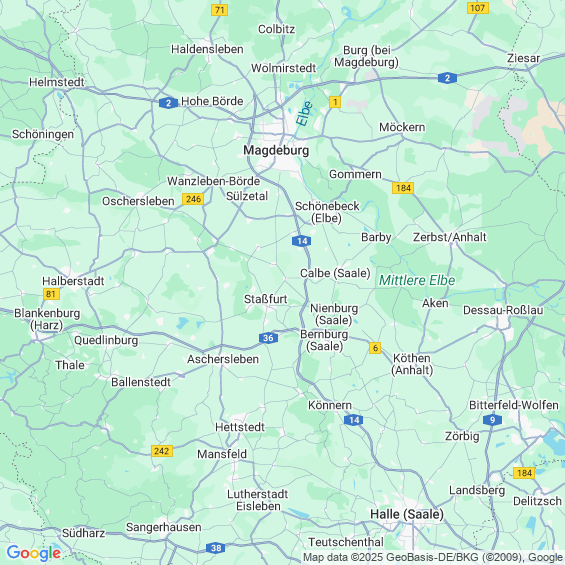Click the Dessau-Roßlau town label
The width and height of the screenshot is (565, 565).
tap(503, 310)
